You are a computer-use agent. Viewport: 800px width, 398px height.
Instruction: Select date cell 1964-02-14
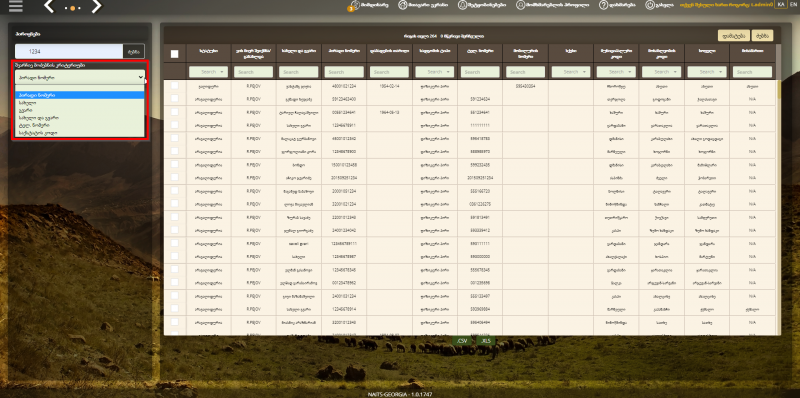[x=389, y=86]
